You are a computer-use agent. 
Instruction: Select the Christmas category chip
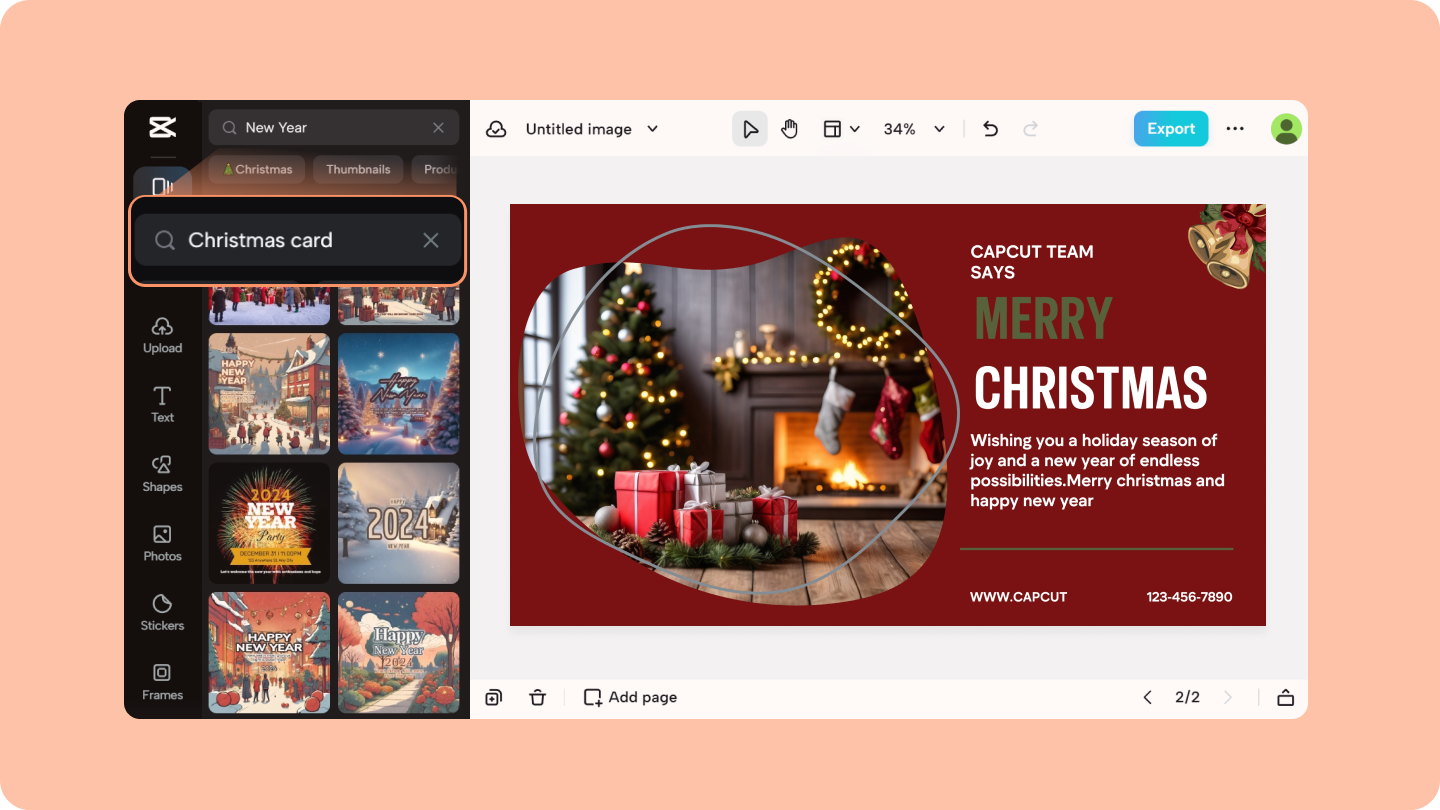[x=258, y=169]
